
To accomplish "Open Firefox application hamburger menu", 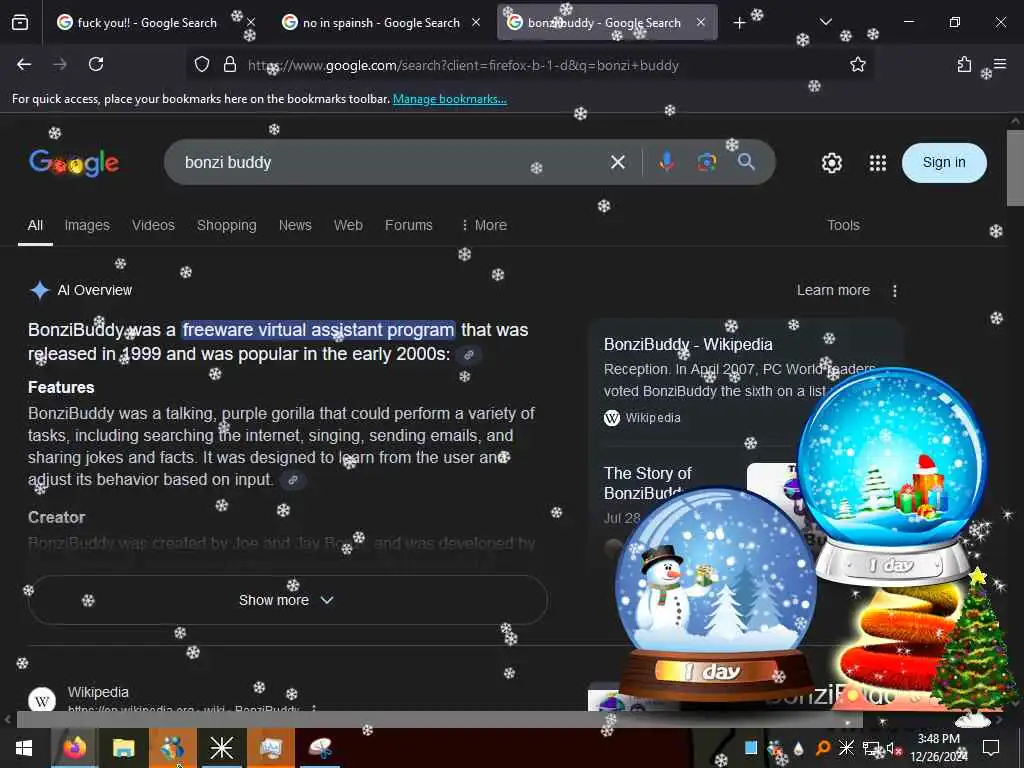I will 1000,64.
